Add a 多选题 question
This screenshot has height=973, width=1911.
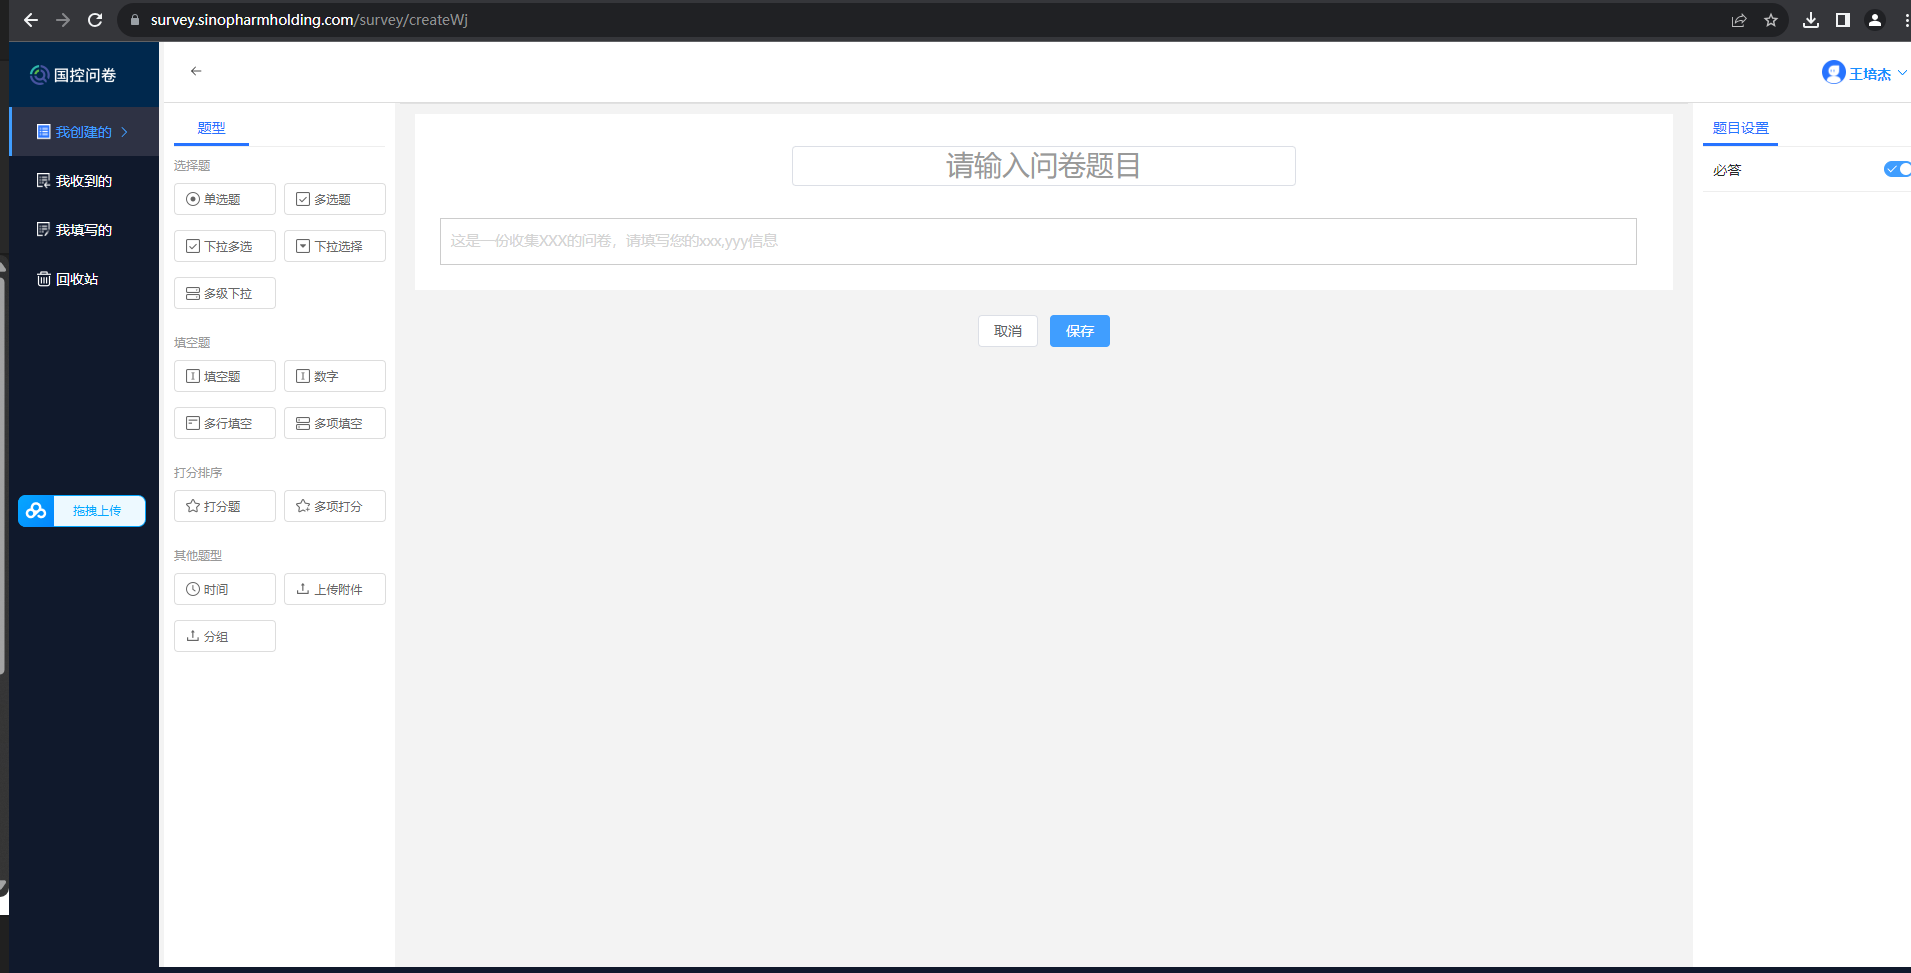point(335,199)
